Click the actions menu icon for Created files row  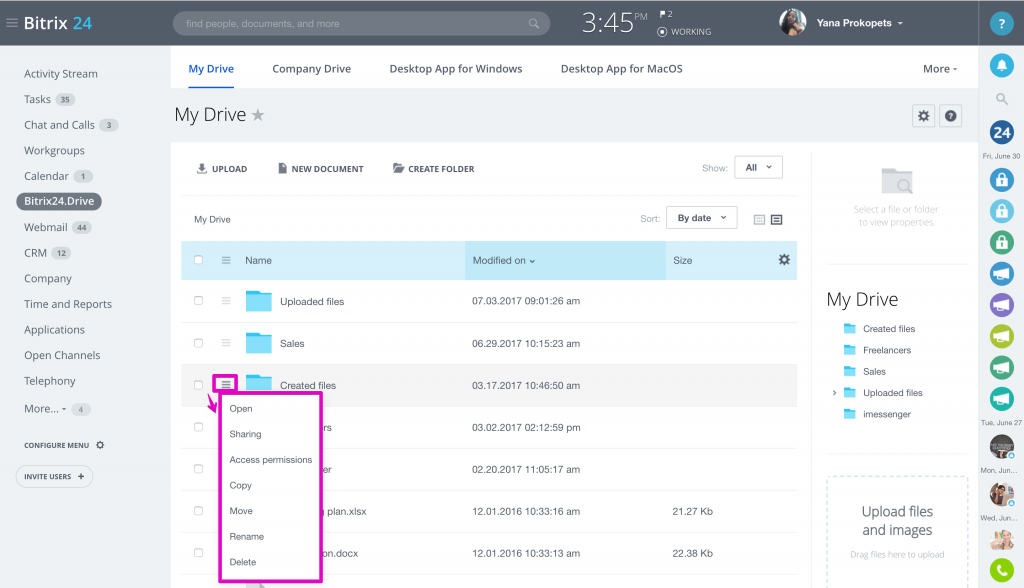click(x=226, y=384)
